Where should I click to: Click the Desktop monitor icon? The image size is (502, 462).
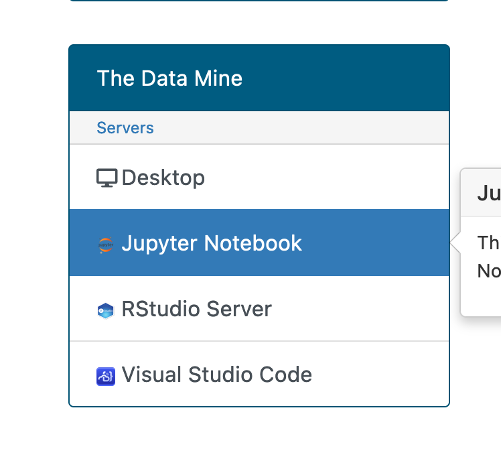pyautogui.click(x=107, y=178)
